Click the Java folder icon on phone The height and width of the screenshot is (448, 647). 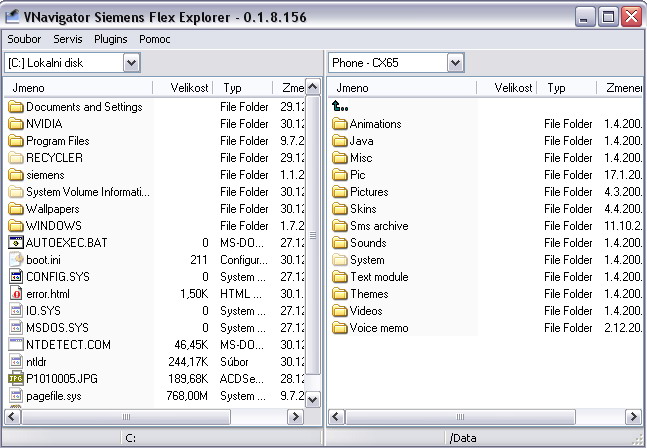click(340, 141)
